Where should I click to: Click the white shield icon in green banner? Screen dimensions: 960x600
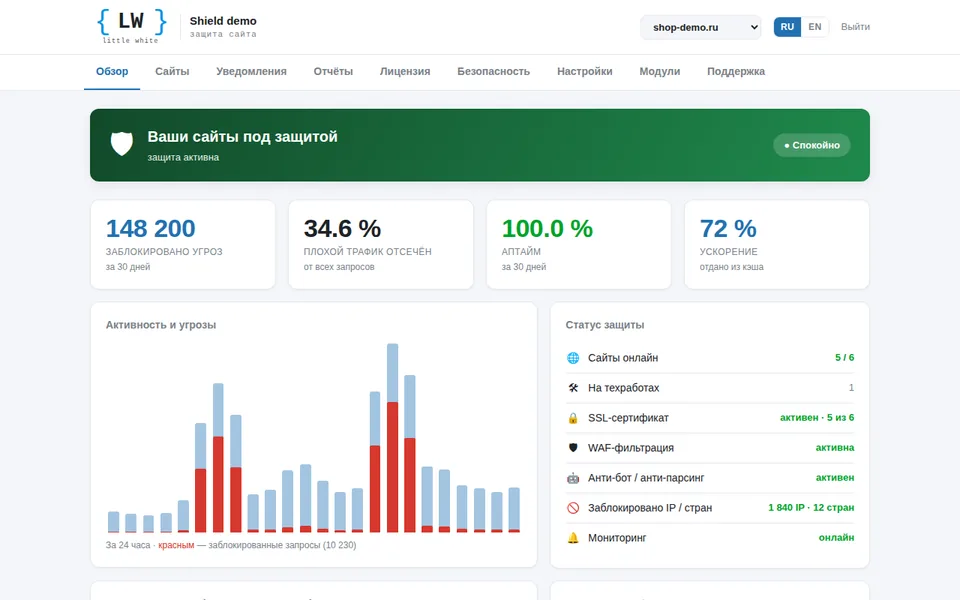tap(122, 144)
